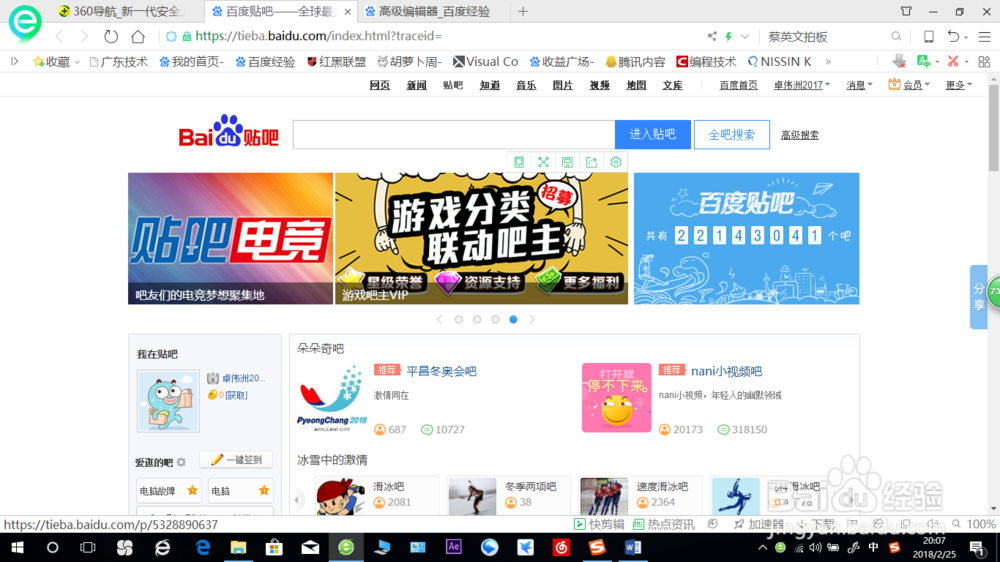Go to previous banner slide arrow
1000x562 pixels.
click(439, 320)
